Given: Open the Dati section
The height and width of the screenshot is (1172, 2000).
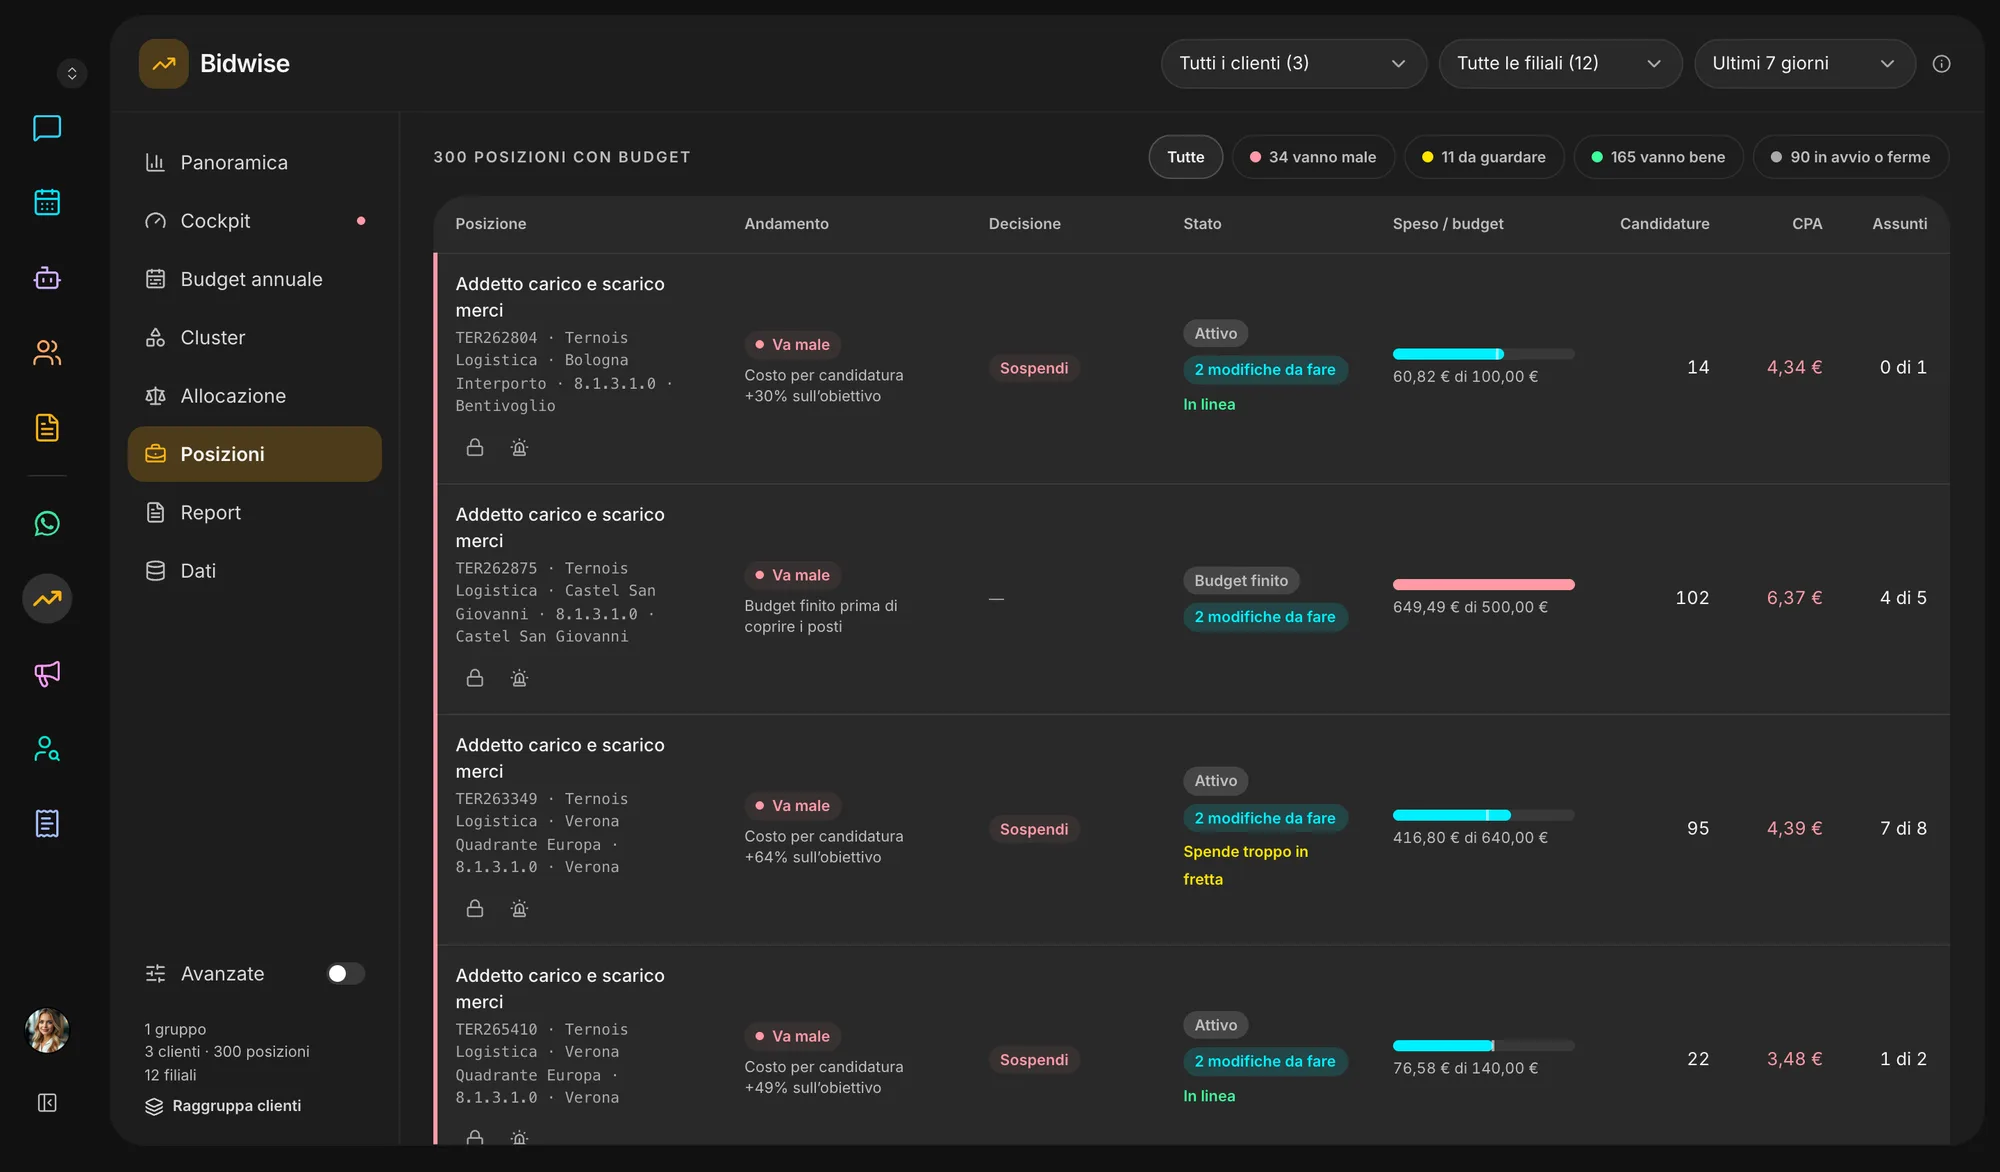Looking at the screenshot, I should tap(254, 571).
